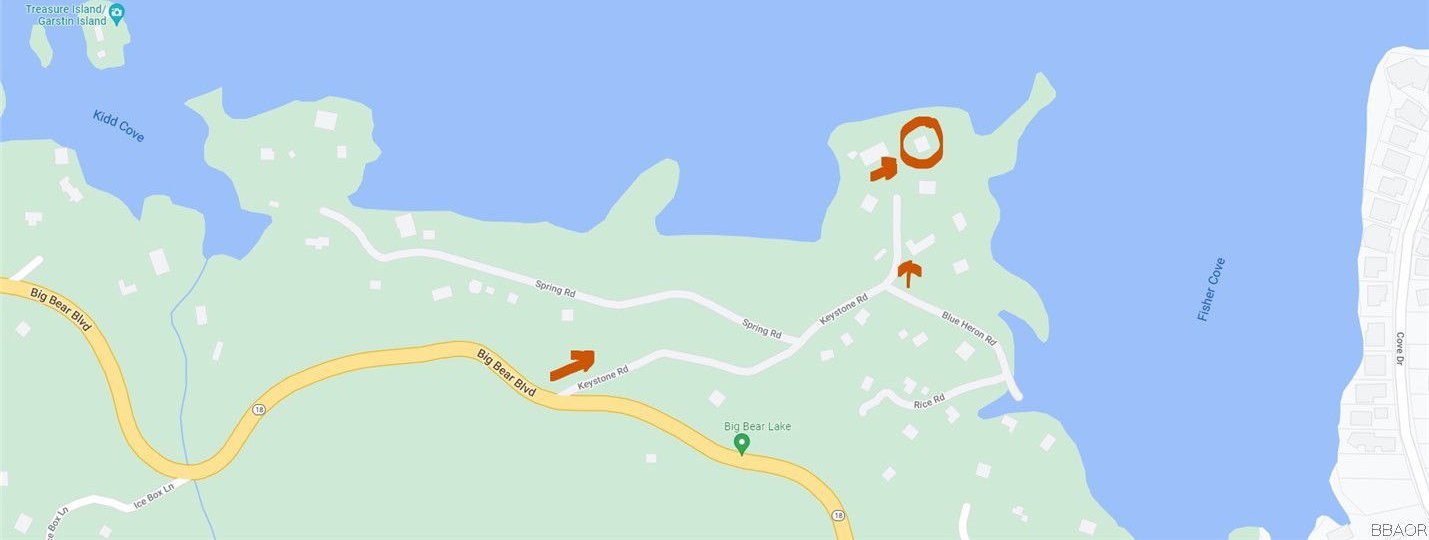Select the Blue Heron Rd label
Viewport: 1429px width, 540px height.
pyautogui.click(x=969, y=327)
